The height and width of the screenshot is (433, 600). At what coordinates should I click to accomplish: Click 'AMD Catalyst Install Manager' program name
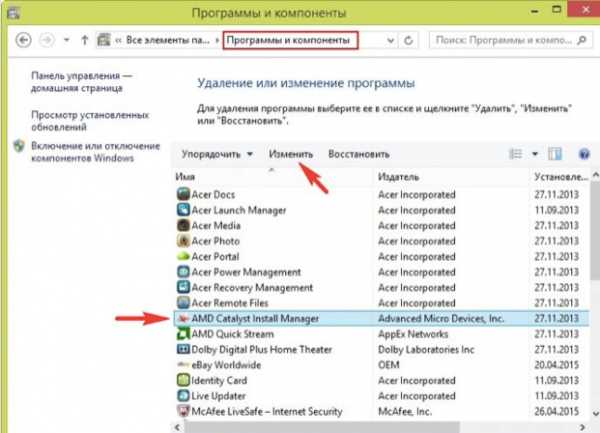[255, 318]
